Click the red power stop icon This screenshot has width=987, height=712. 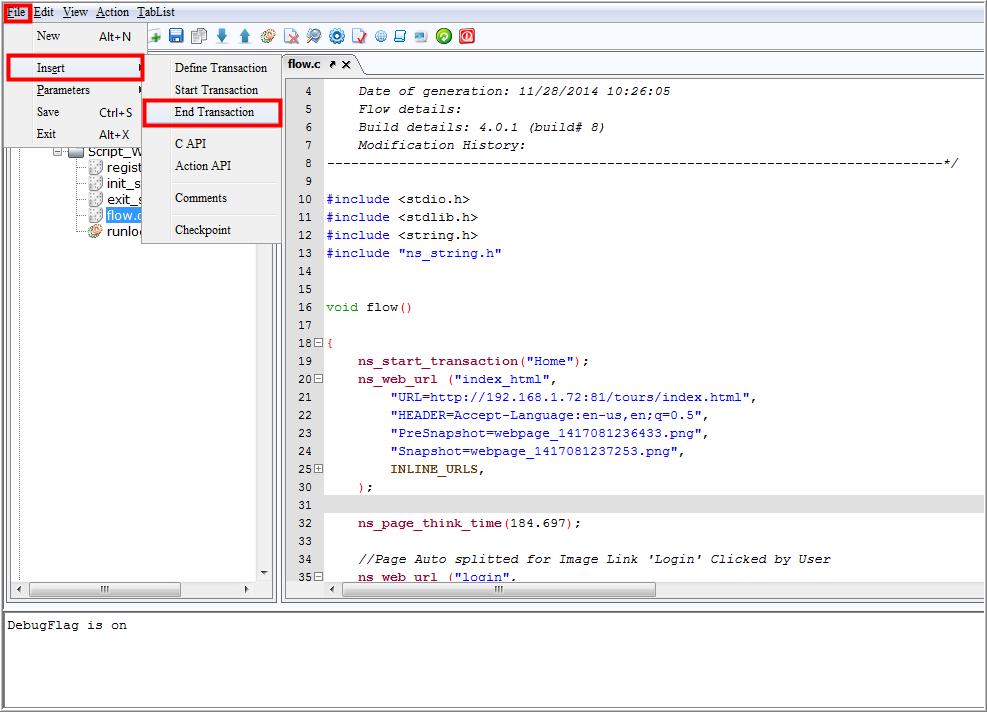pos(466,36)
